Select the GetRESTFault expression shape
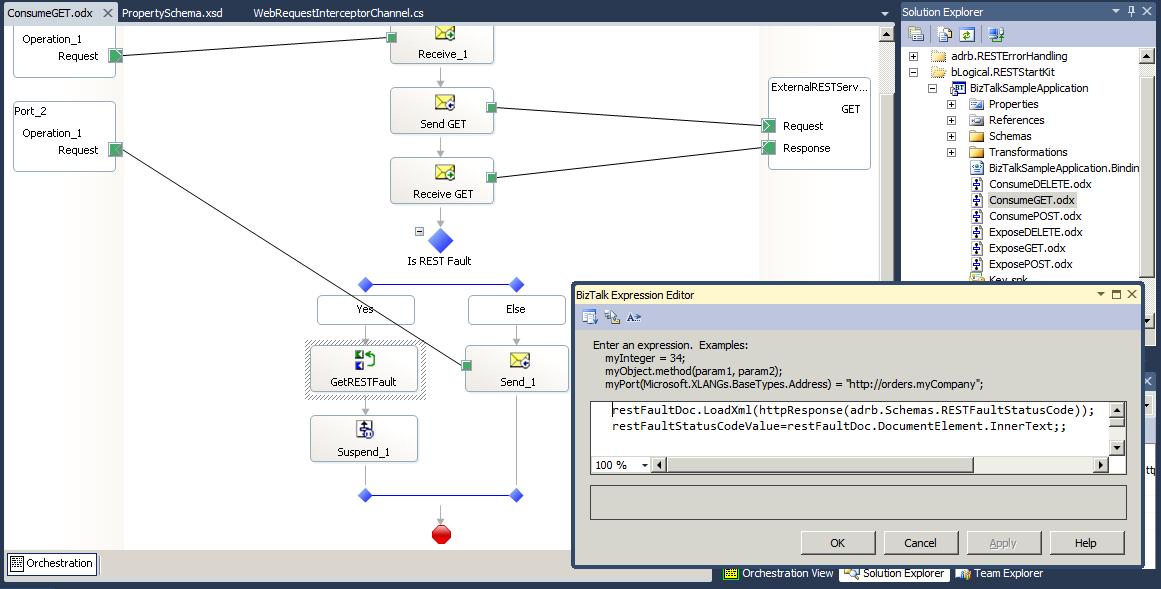 tap(364, 369)
